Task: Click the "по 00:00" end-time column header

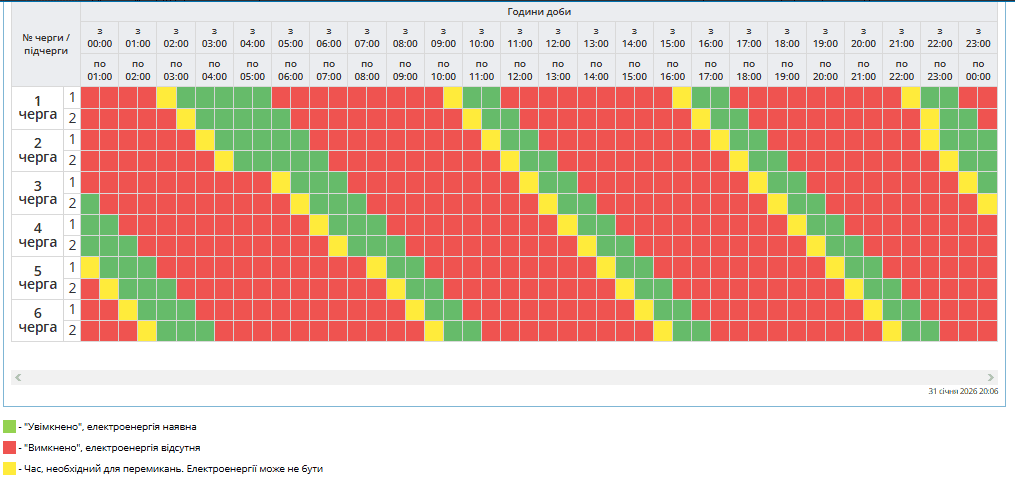Action: coord(978,70)
